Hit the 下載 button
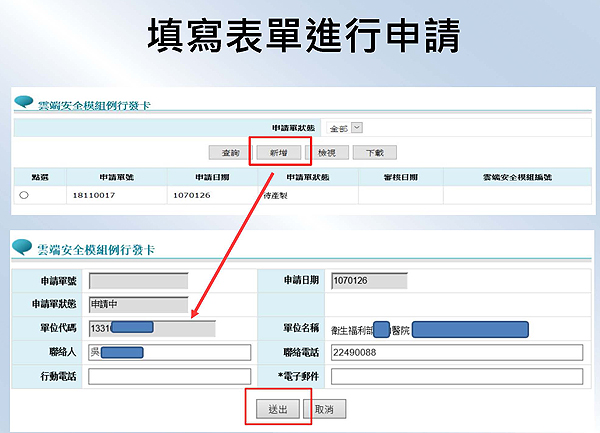The height and width of the screenshot is (433, 600). (374, 153)
